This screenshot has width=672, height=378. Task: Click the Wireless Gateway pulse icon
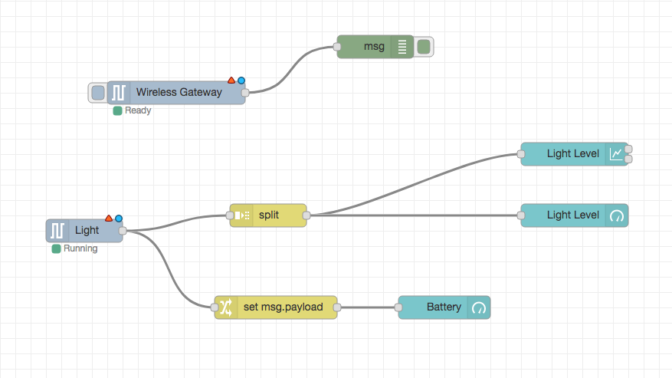tap(119, 93)
